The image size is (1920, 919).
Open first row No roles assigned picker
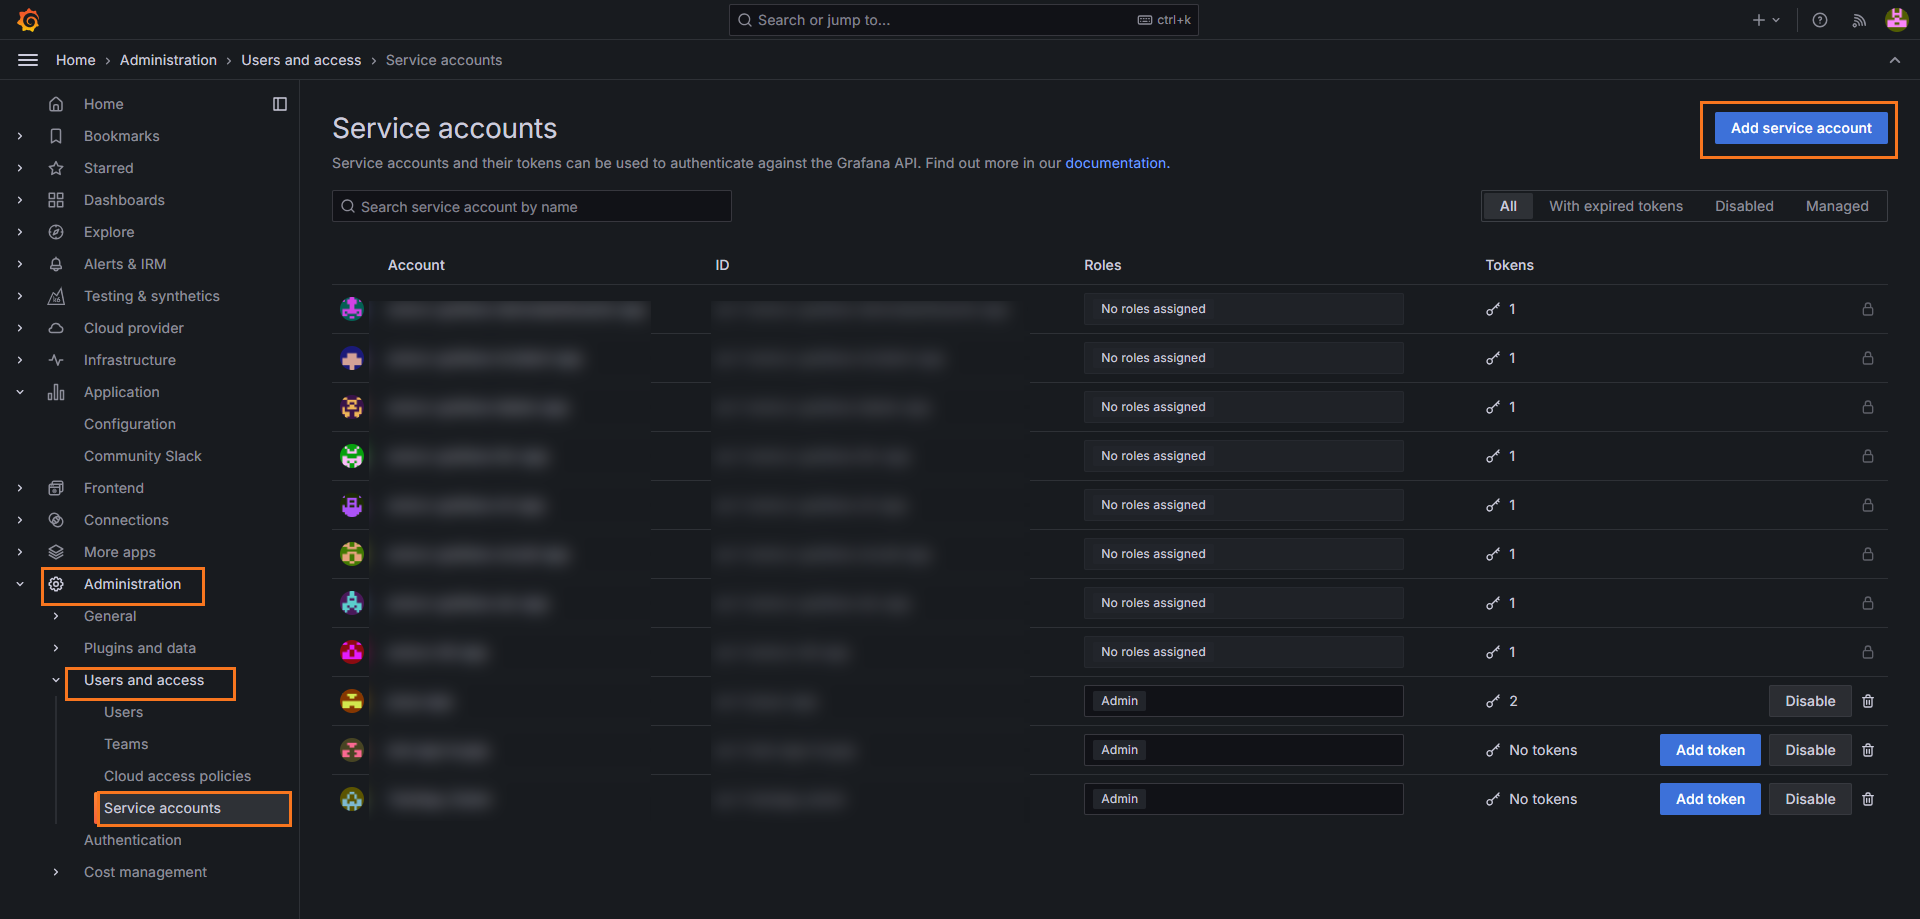pyautogui.click(x=1243, y=309)
